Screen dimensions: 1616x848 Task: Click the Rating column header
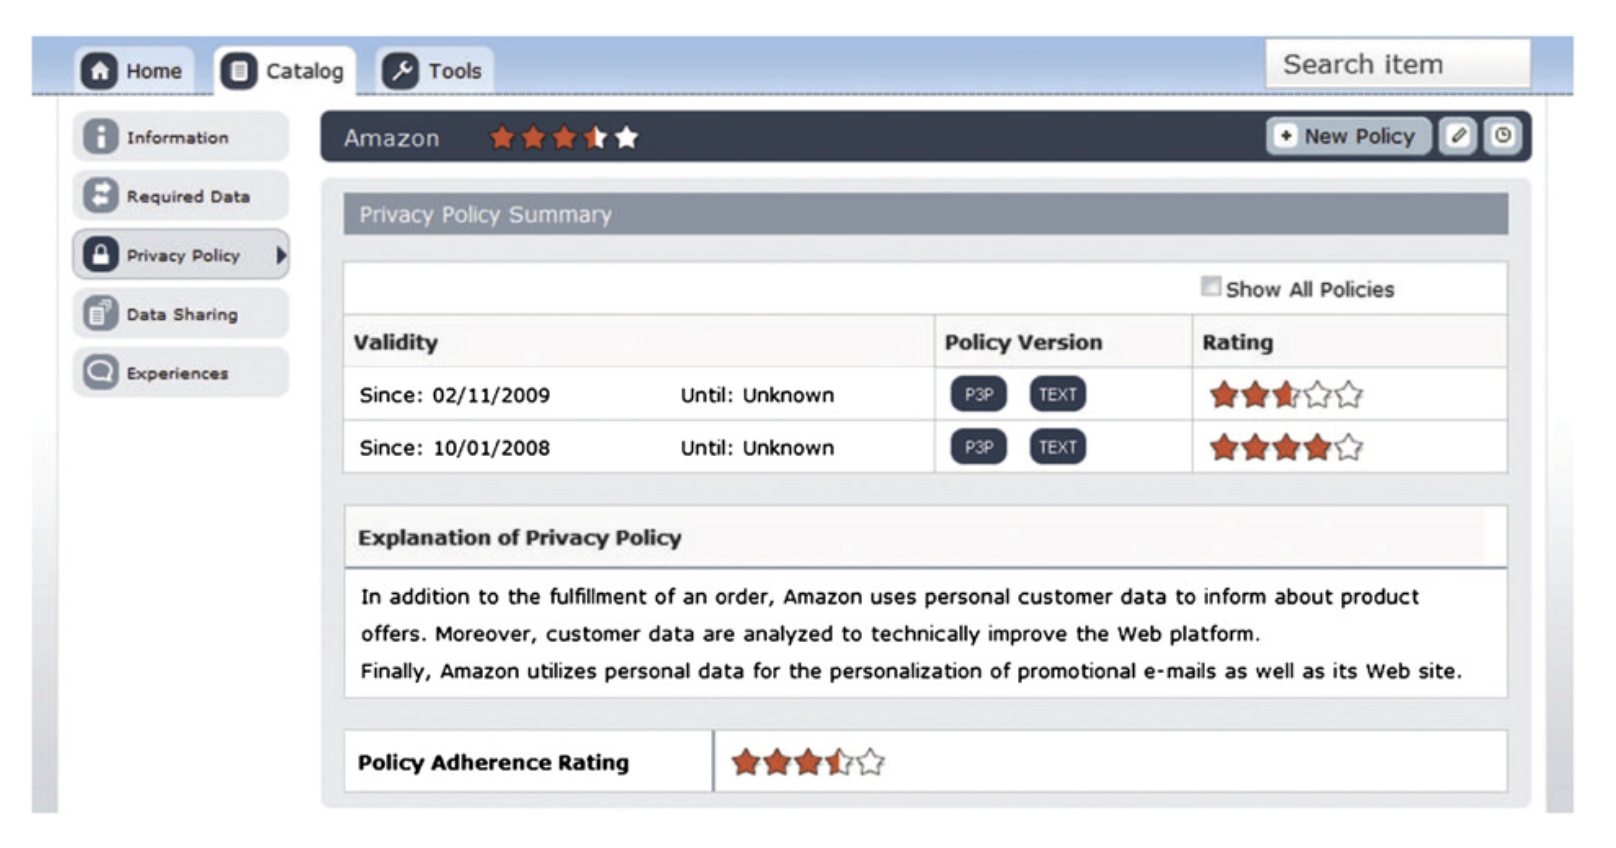[x=1238, y=342]
